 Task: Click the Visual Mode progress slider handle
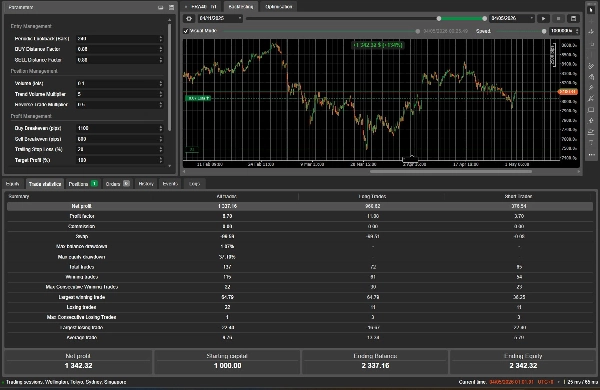[x=417, y=31]
